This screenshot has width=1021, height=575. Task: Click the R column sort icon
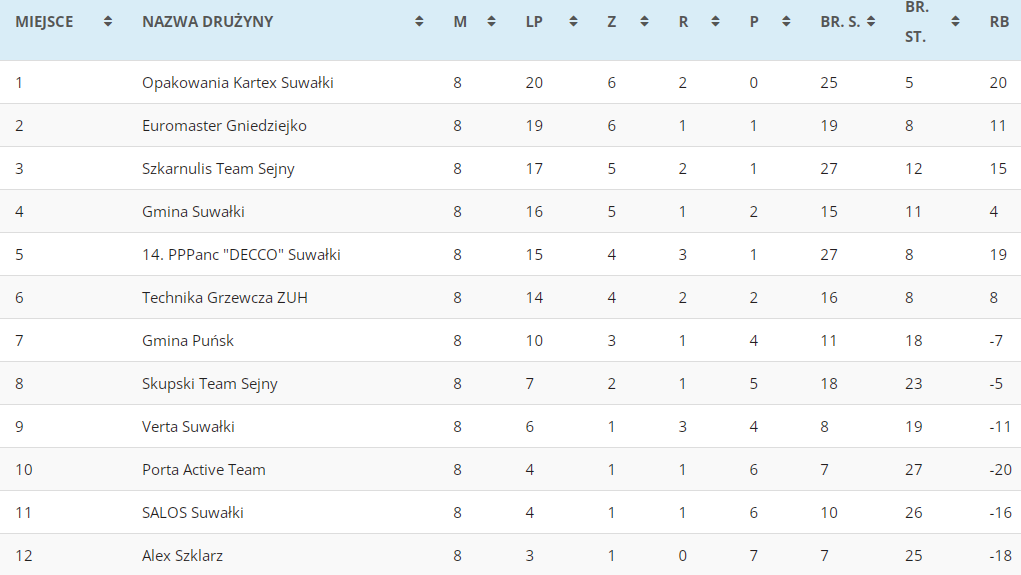[x=717, y=22]
